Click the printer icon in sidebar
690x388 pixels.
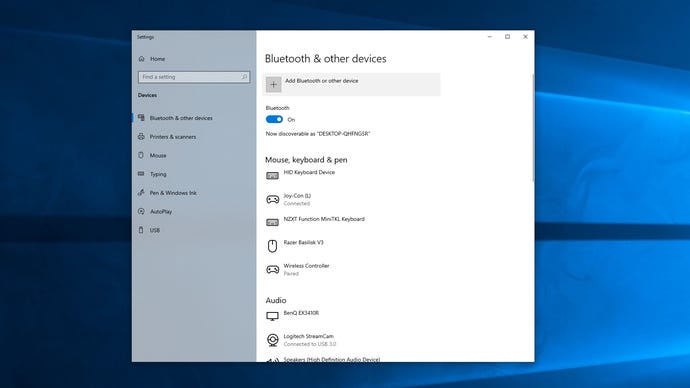[141, 136]
